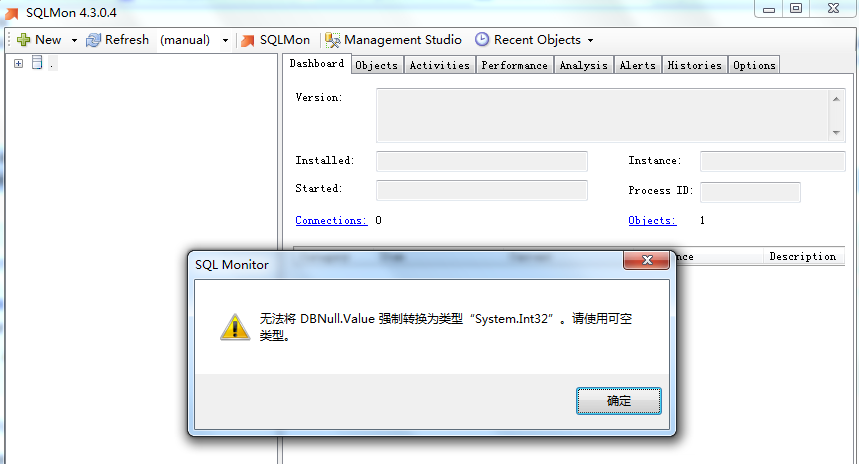Click the Version box scroll down arrow

click(x=836, y=133)
